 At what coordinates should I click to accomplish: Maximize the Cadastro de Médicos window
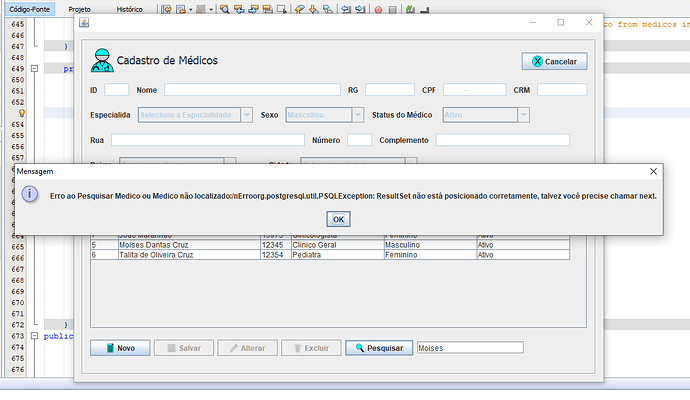[561, 22]
